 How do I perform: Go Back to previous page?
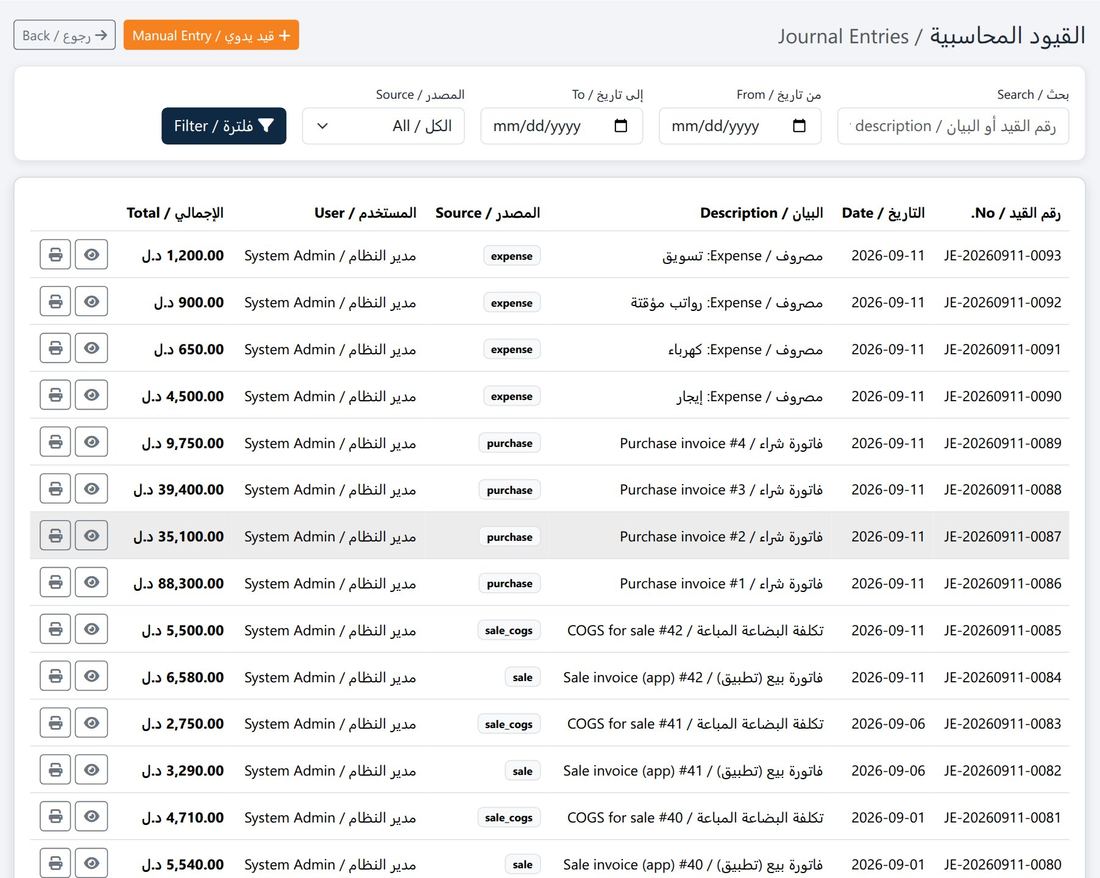pyautogui.click(x=65, y=35)
